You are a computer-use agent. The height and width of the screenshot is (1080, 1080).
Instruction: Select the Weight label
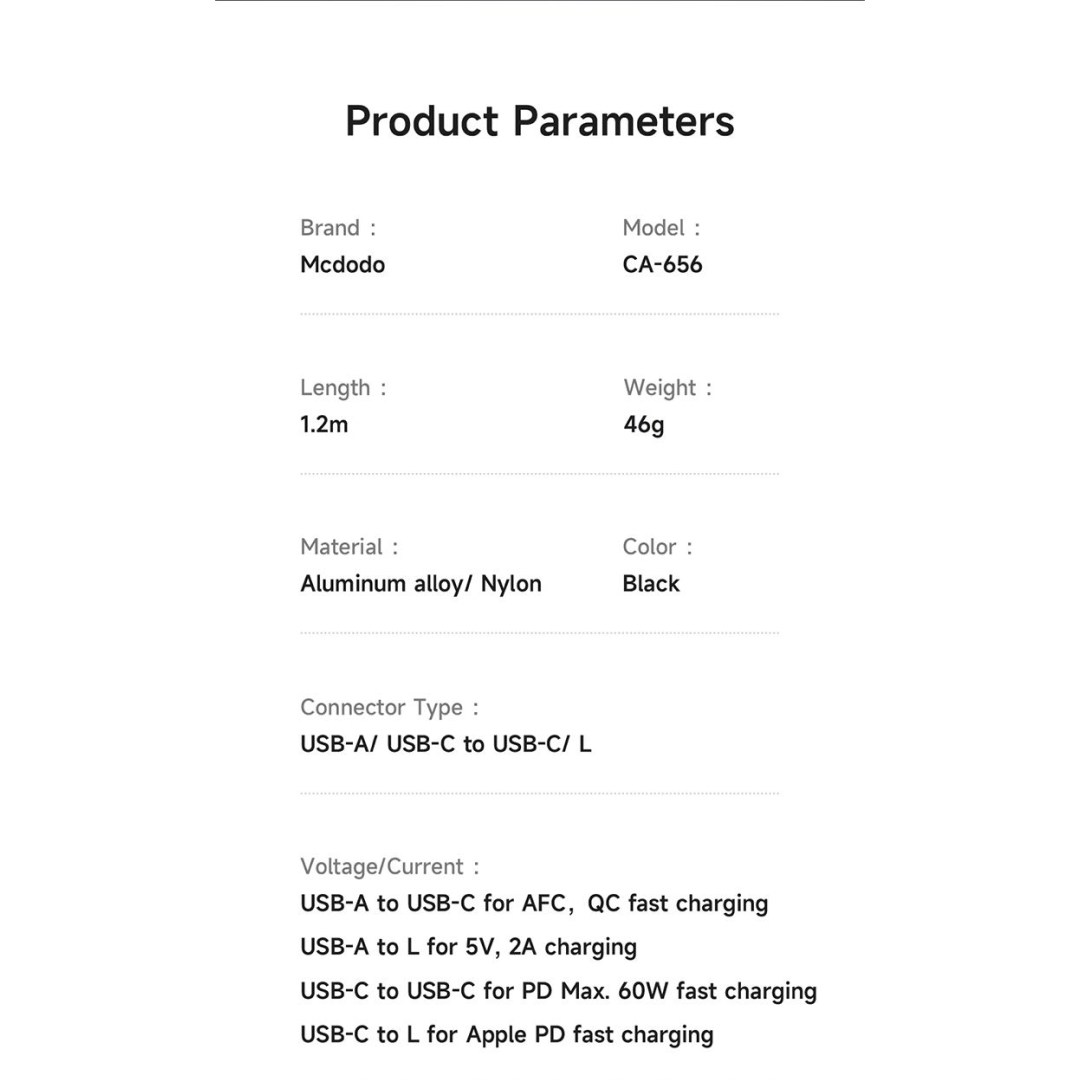pyautogui.click(x=667, y=388)
